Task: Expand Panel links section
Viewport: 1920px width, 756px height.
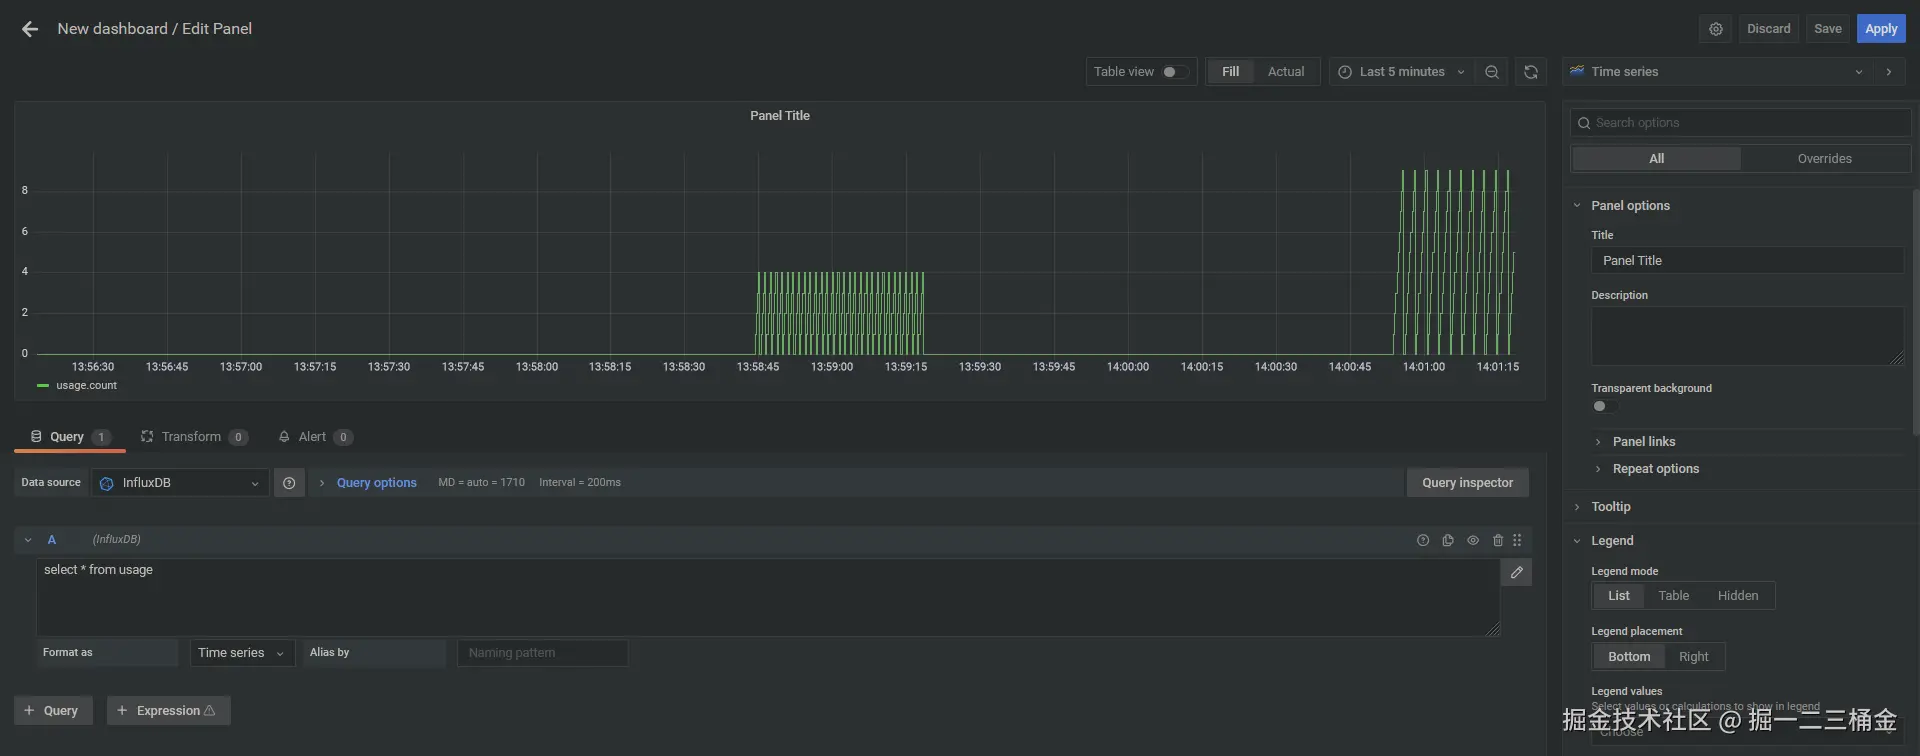Action: click(1643, 442)
